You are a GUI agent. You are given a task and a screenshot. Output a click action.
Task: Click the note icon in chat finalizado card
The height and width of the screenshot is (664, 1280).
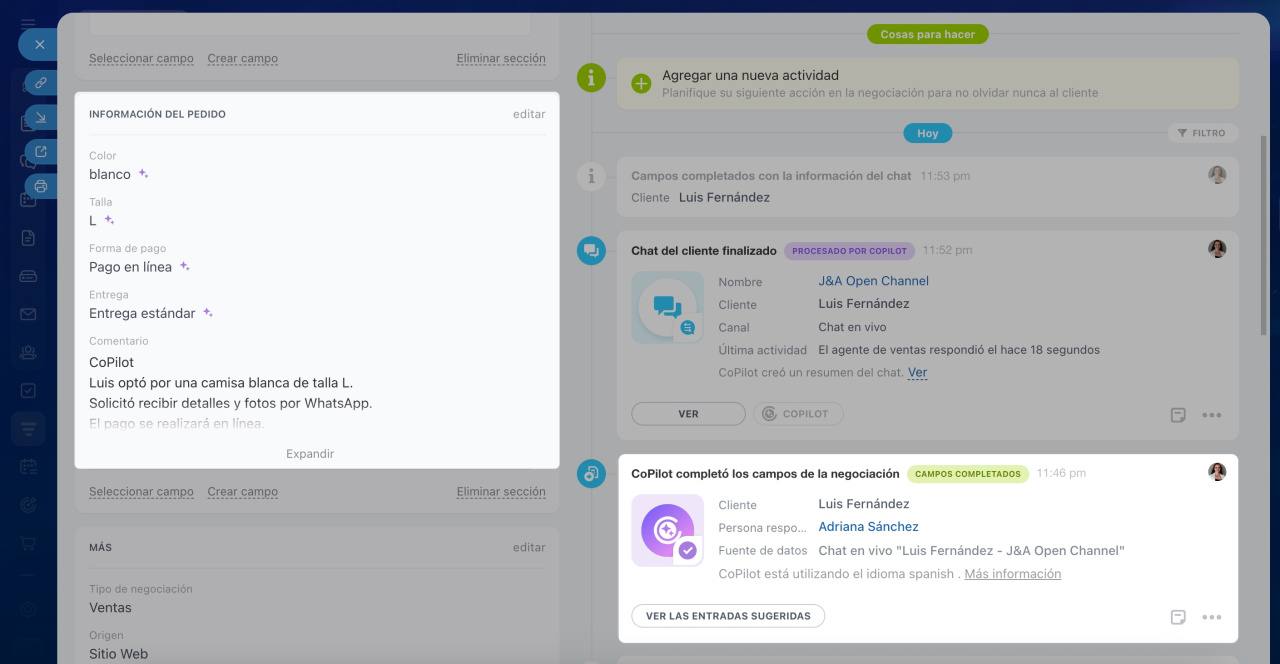tap(1178, 415)
